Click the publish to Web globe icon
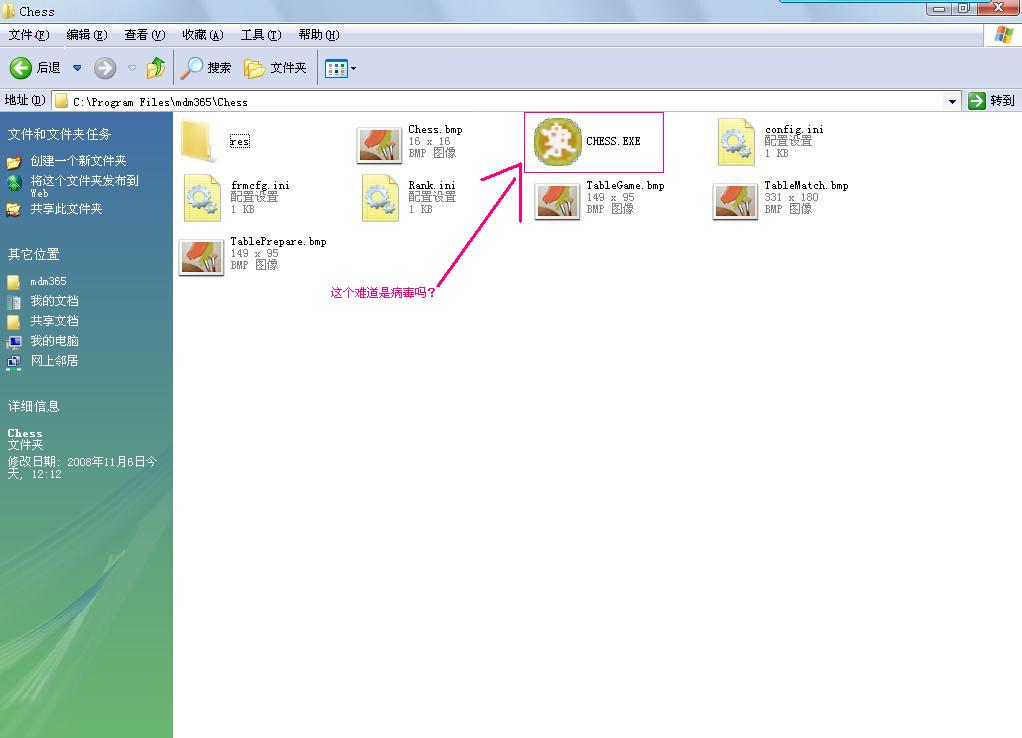The height and width of the screenshot is (738, 1022). pos(14,183)
